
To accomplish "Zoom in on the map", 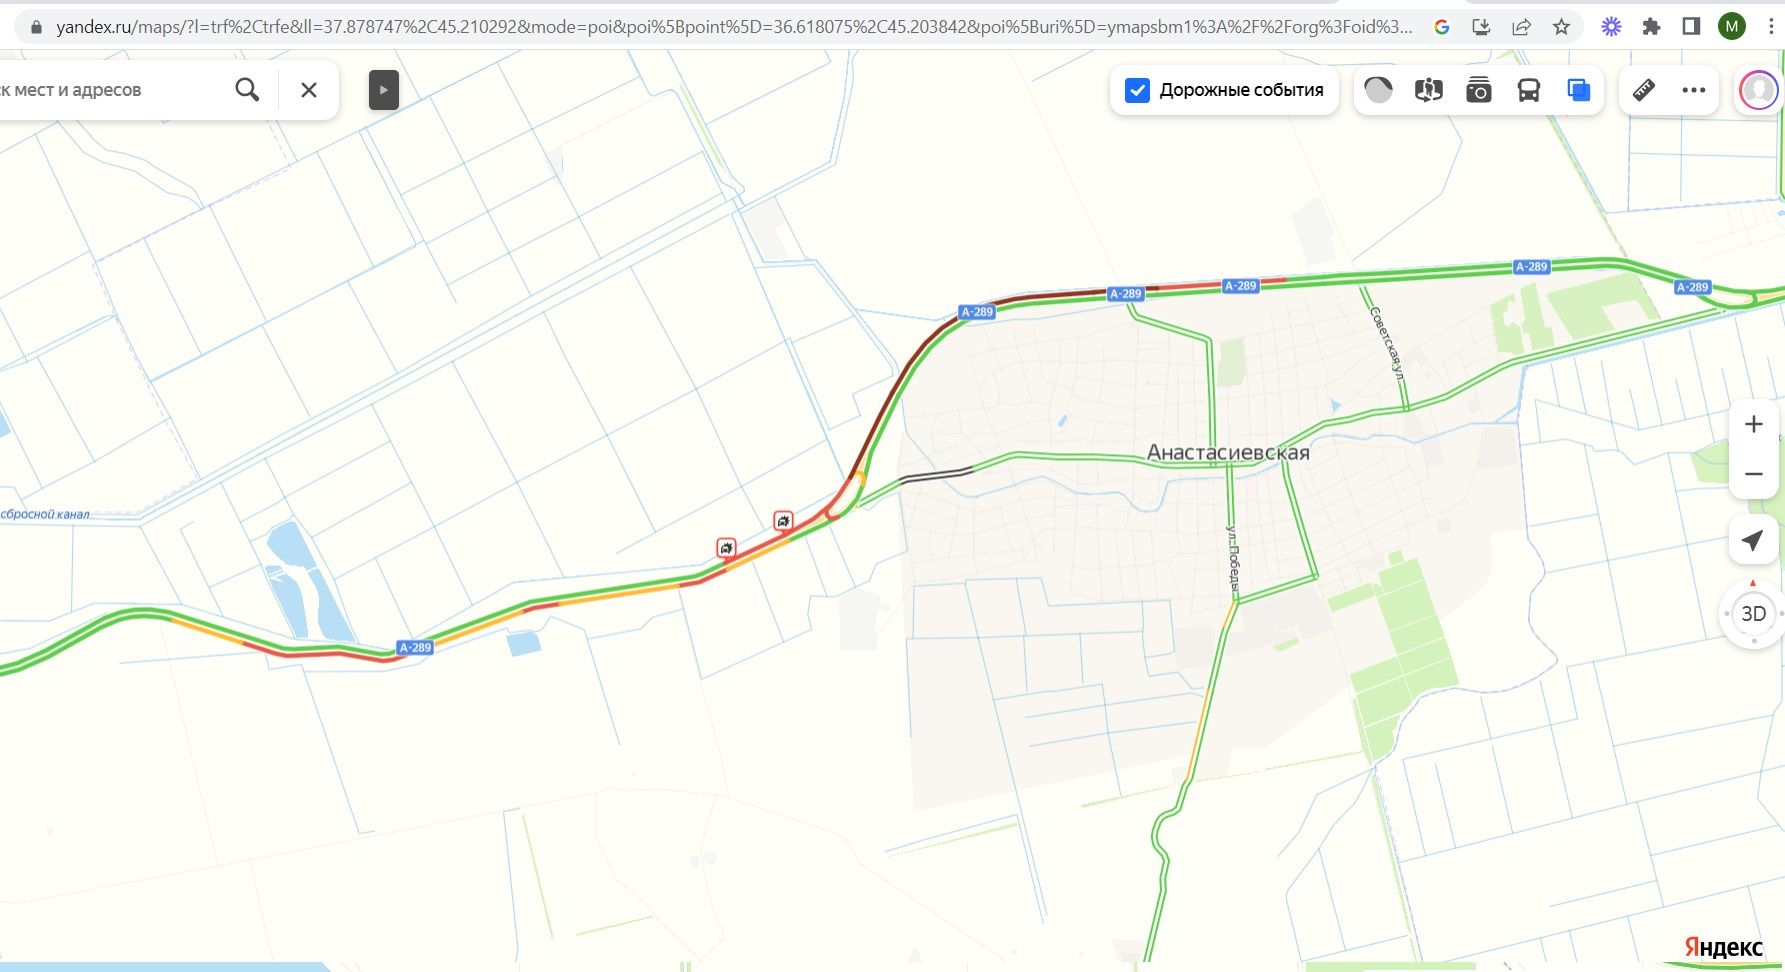I will coord(1753,424).
